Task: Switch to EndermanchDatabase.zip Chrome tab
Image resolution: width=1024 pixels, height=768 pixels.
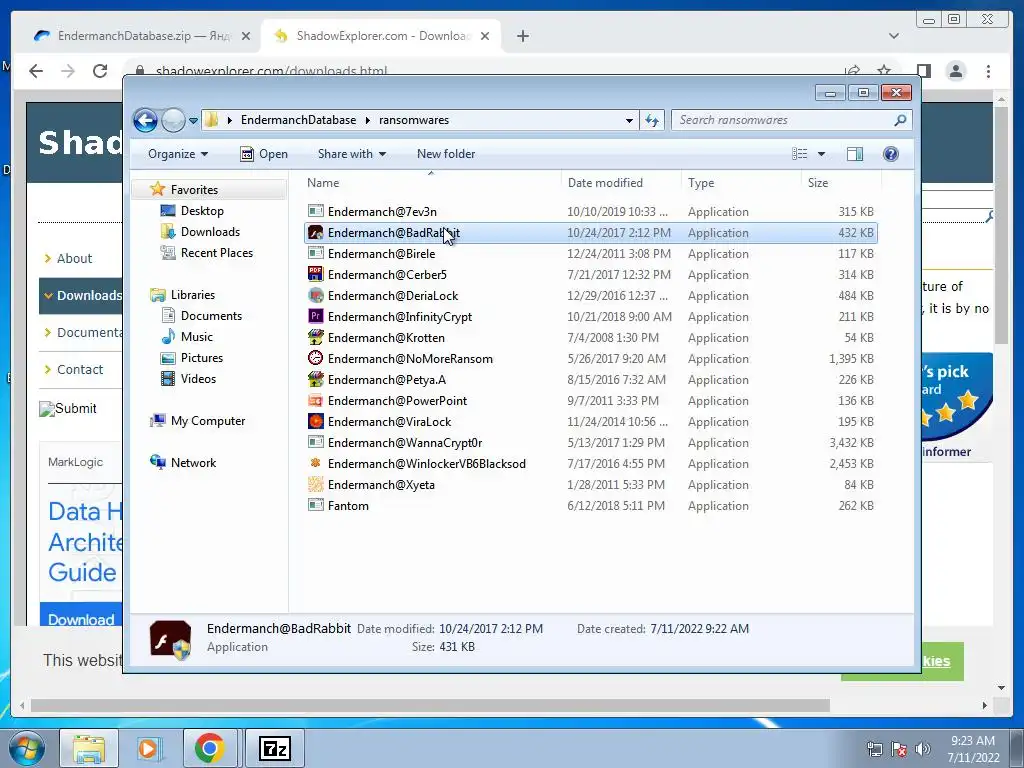Action: coord(142,36)
